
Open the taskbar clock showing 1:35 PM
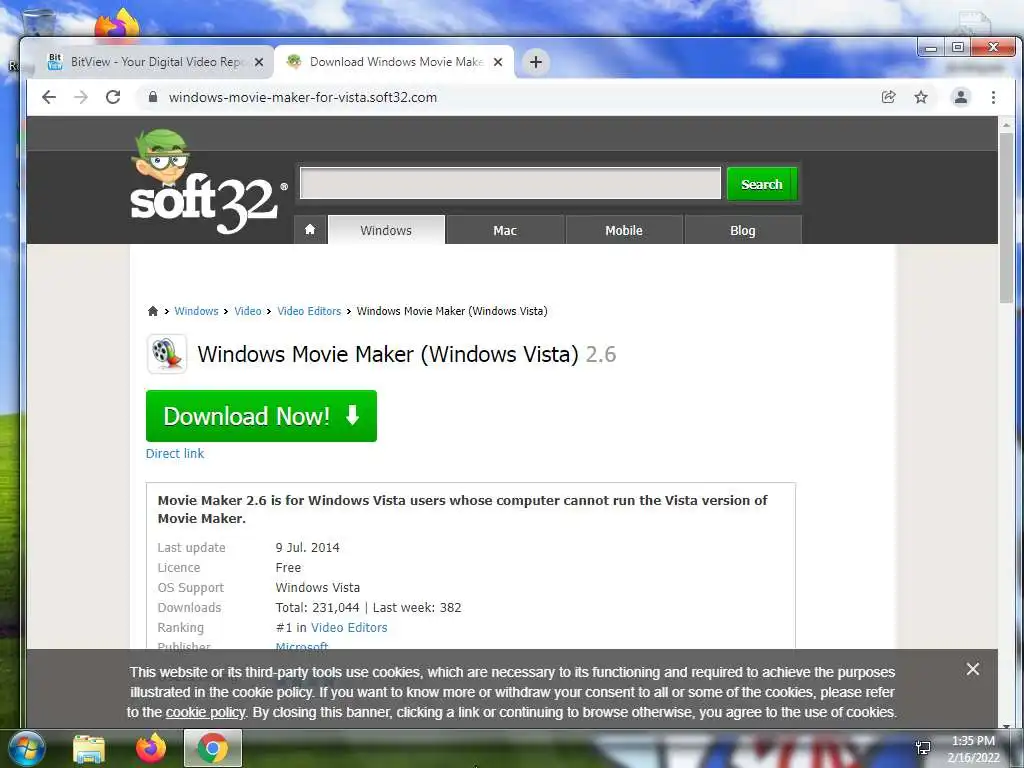click(x=973, y=749)
